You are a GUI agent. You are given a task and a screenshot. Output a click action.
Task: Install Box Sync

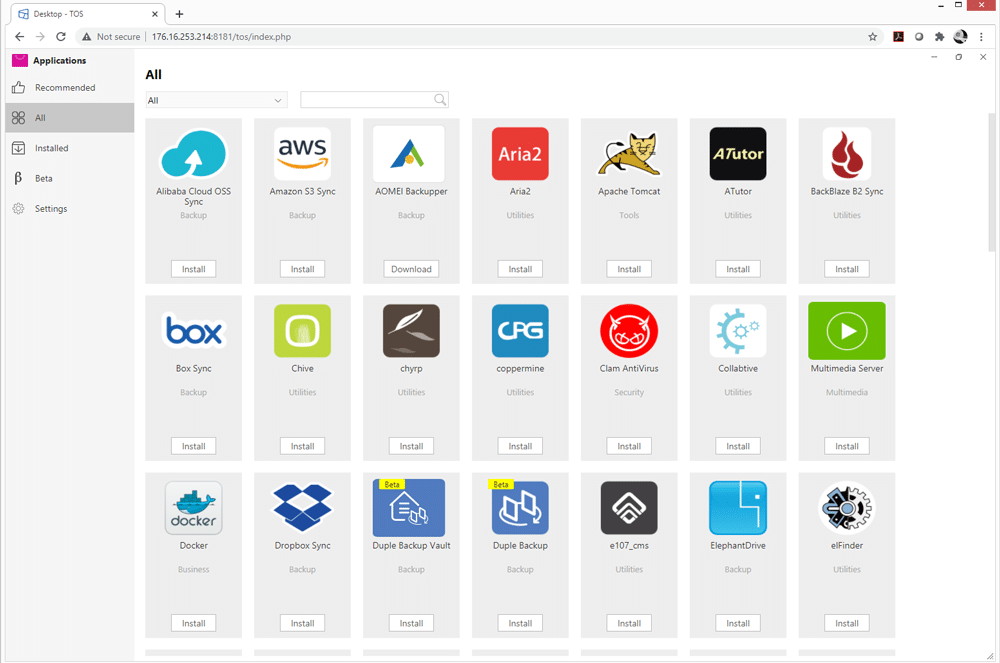pos(193,446)
